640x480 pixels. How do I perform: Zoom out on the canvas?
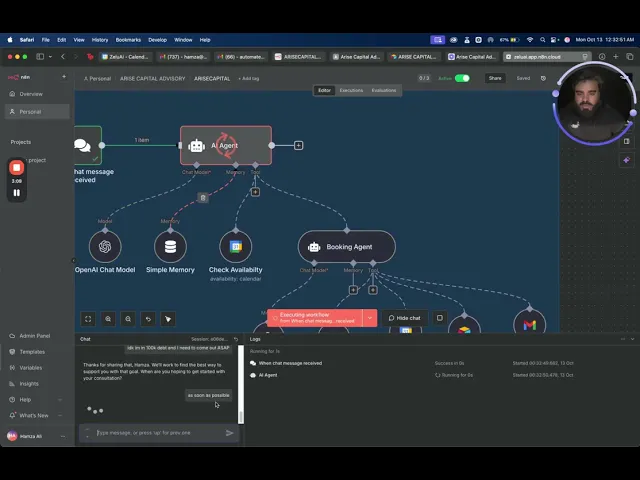128,319
